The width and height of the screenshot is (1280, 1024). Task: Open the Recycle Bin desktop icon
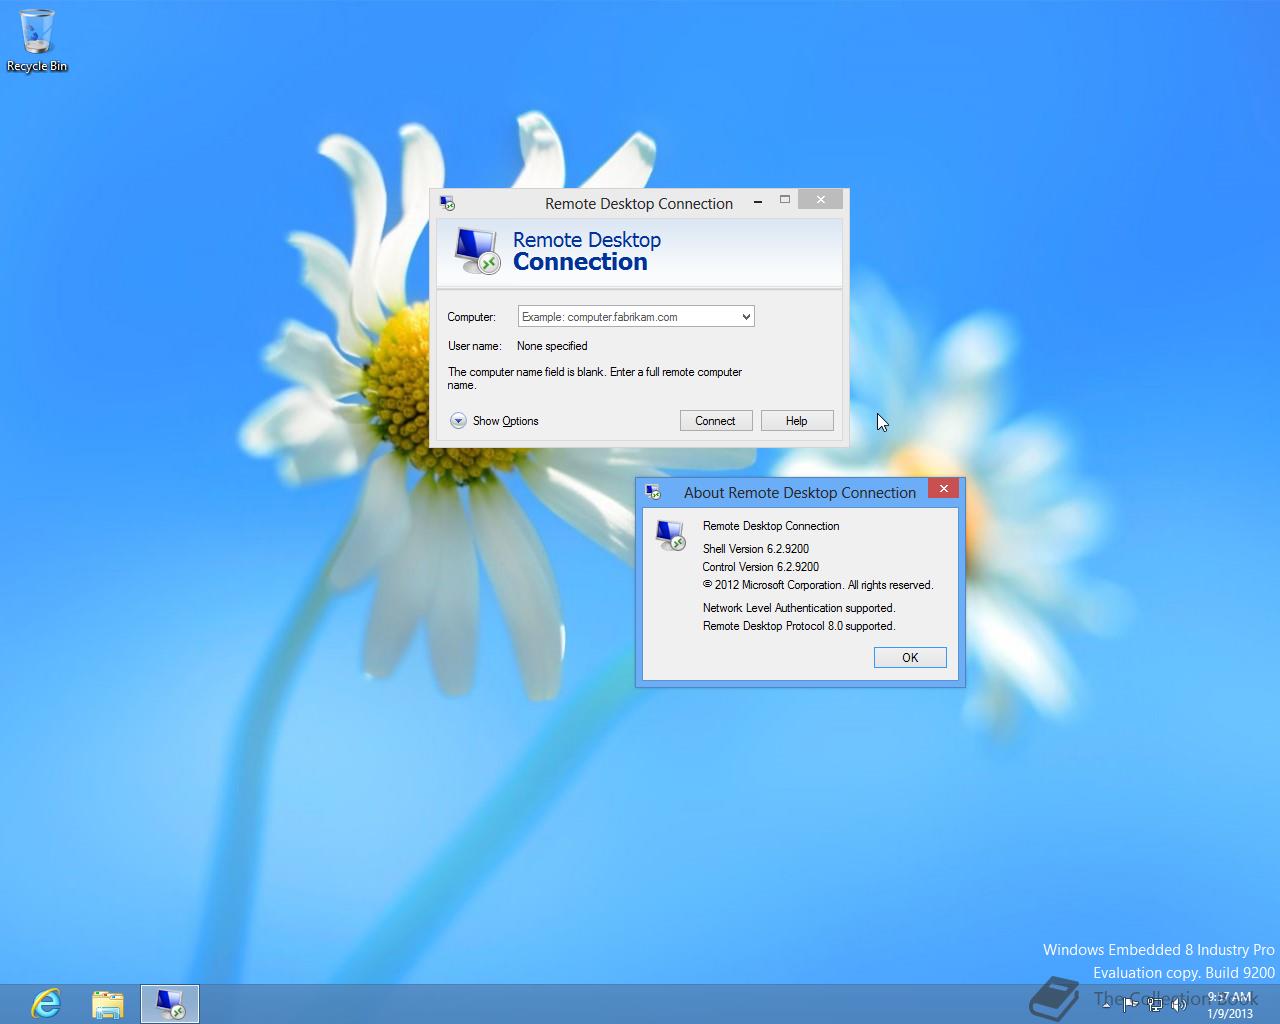coord(37,41)
